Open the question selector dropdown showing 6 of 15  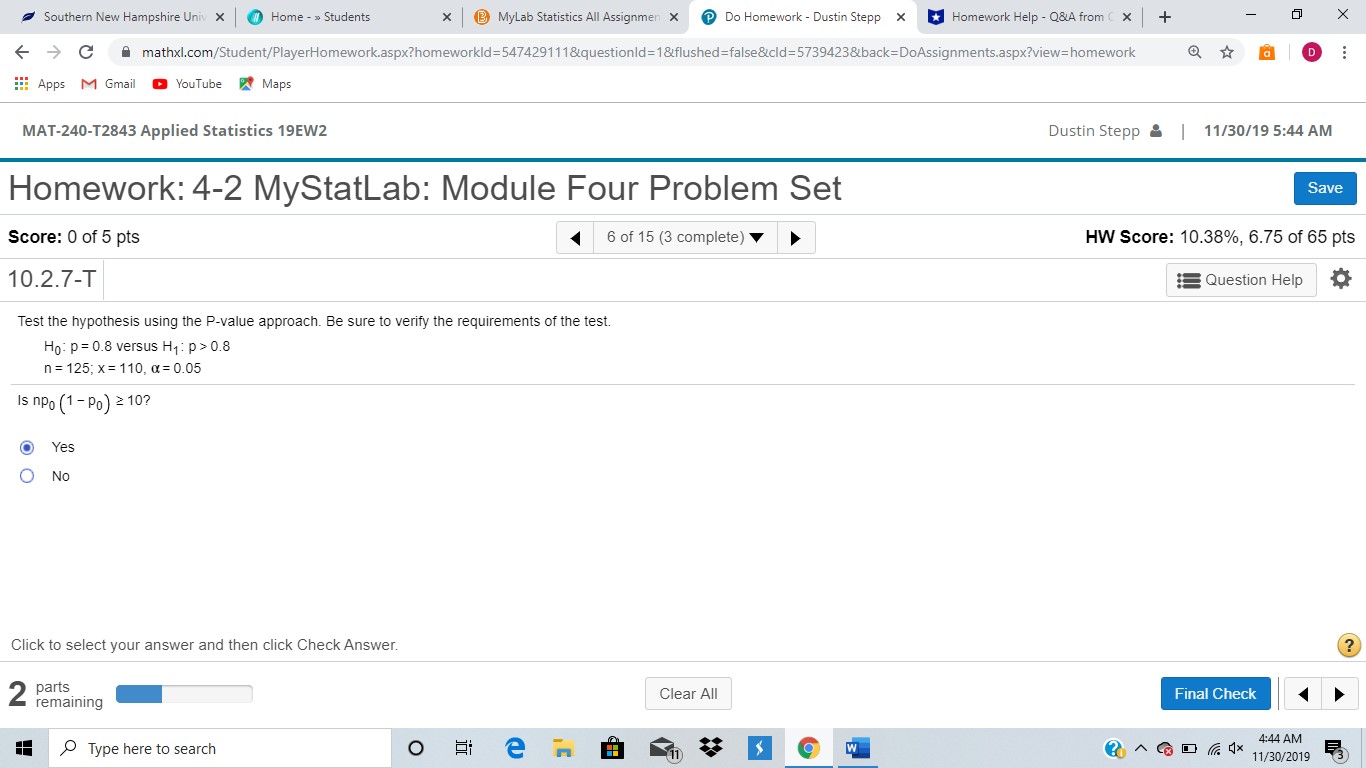(685, 237)
